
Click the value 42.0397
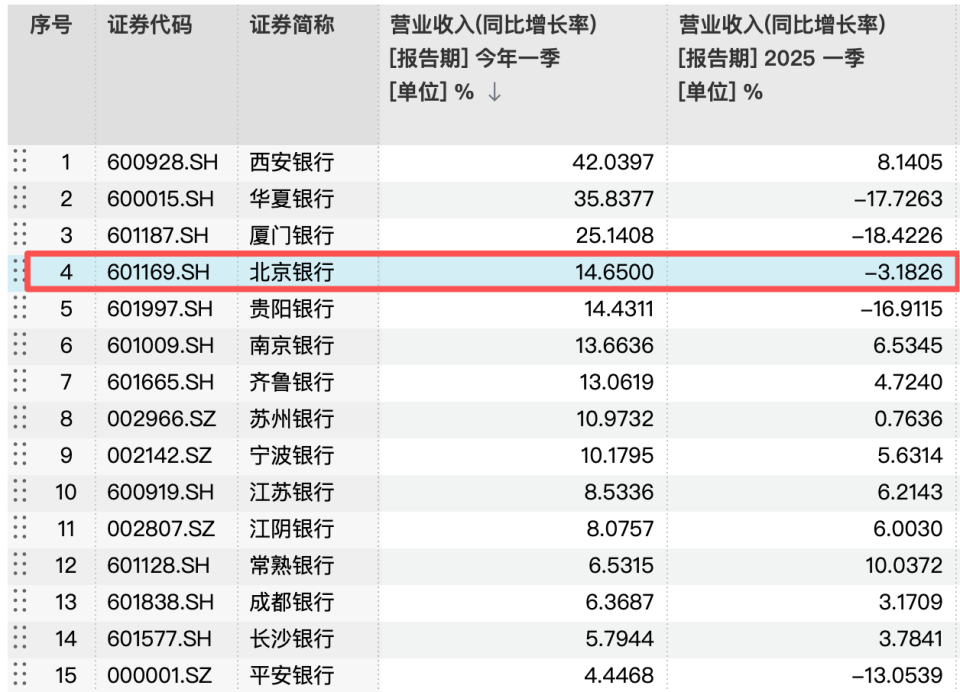point(613,162)
